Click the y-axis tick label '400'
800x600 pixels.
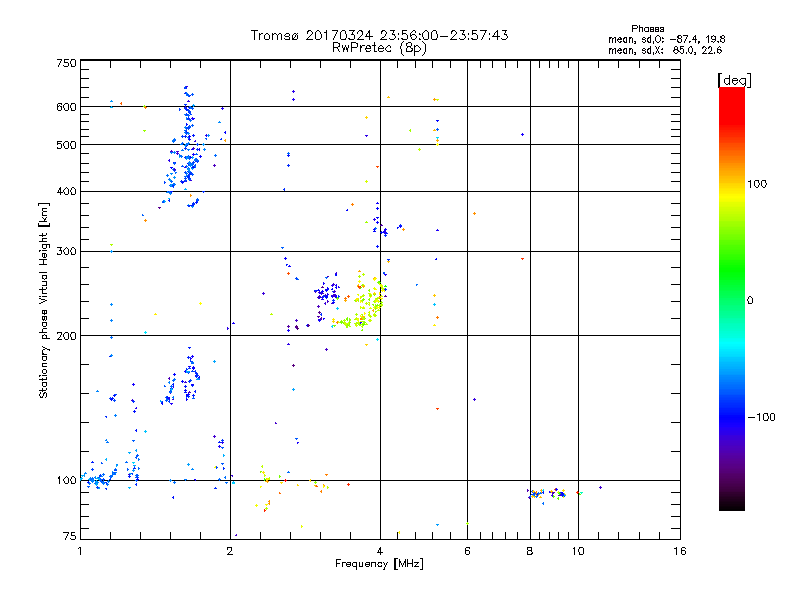tap(67, 192)
